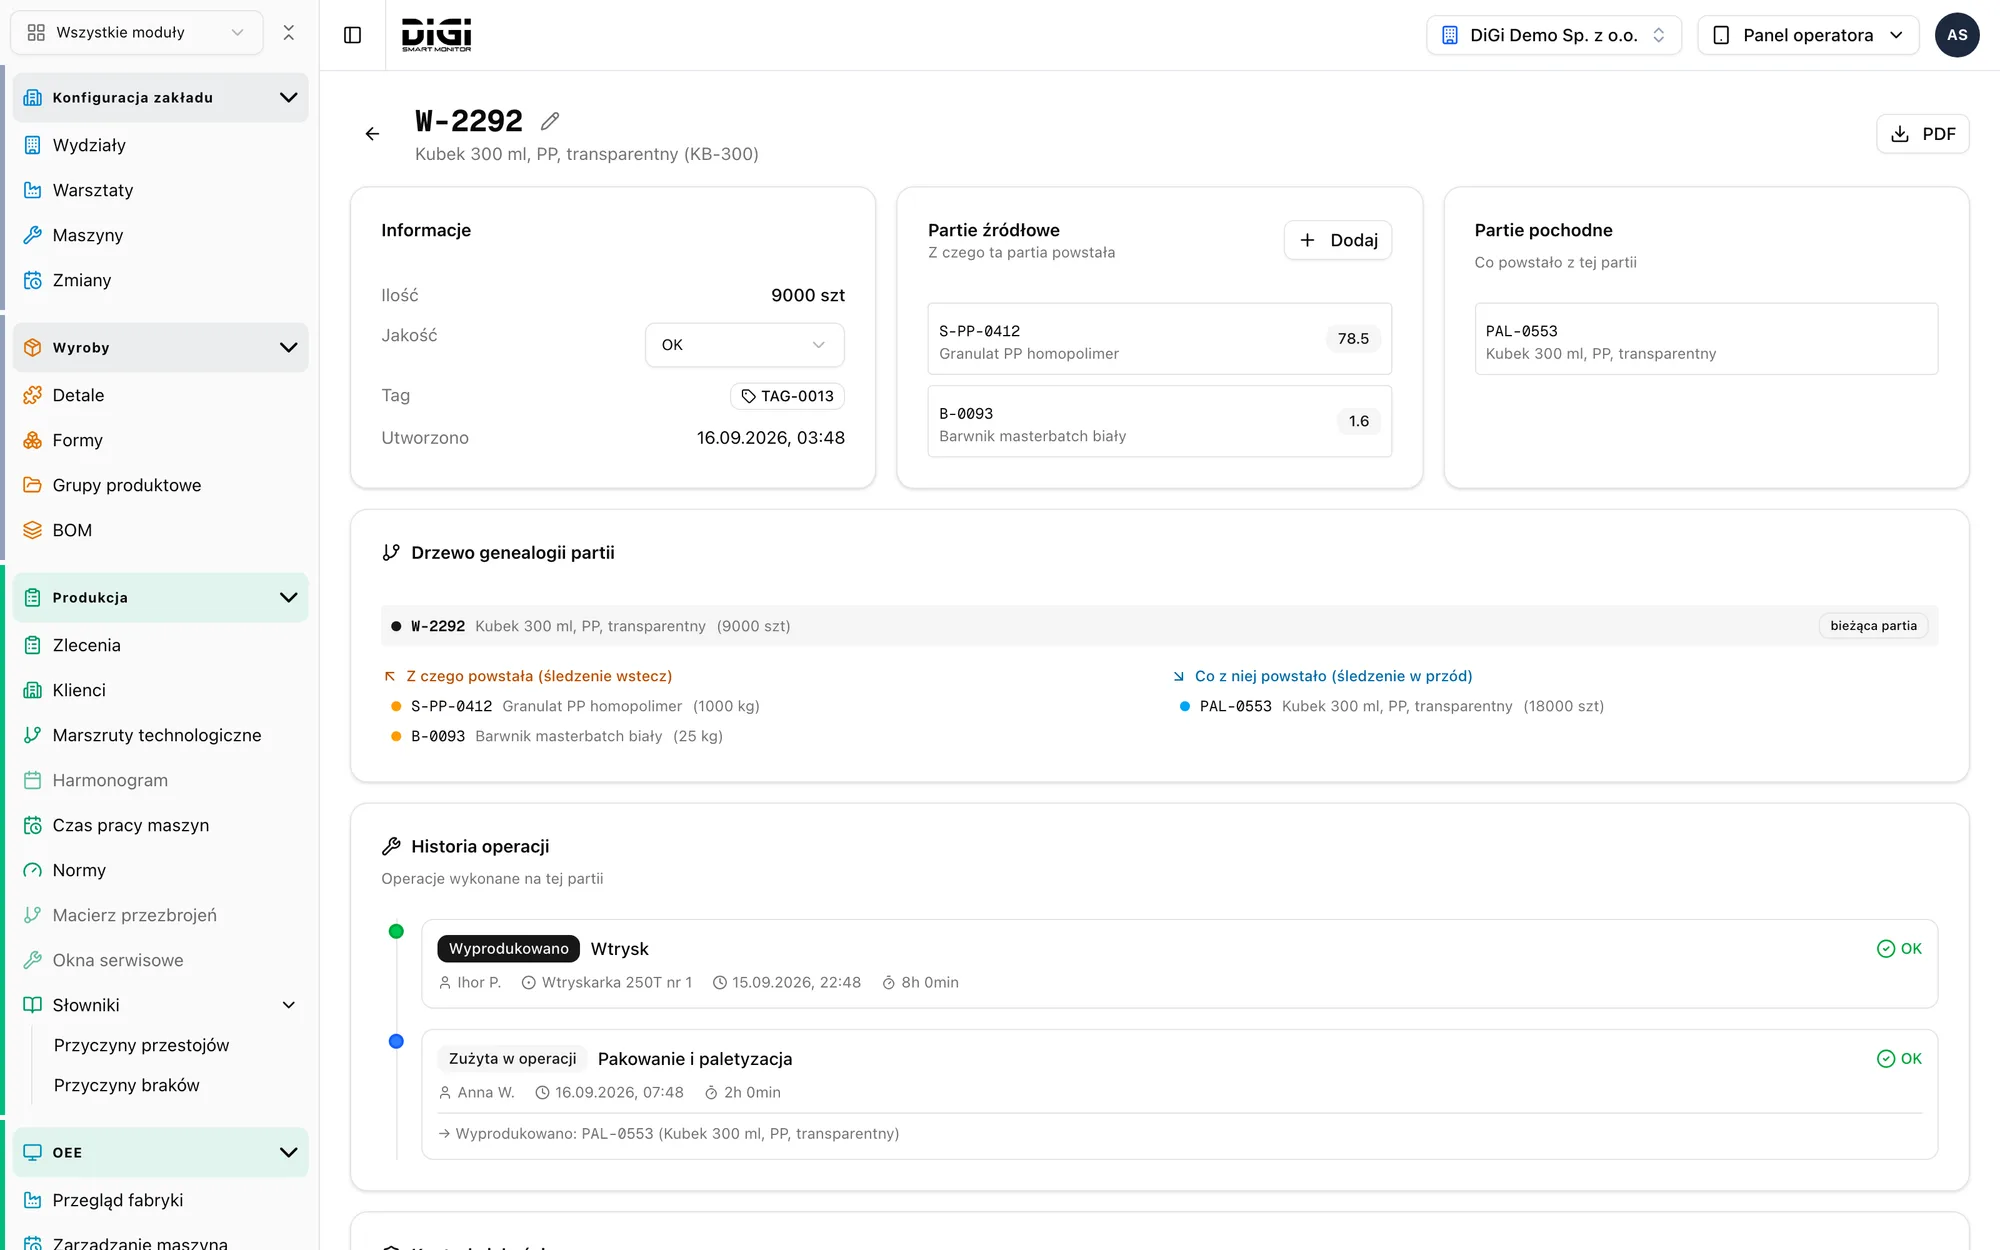Toggle the sidebar panel icon
This screenshot has width=2000, height=1250.
[352, 35]
